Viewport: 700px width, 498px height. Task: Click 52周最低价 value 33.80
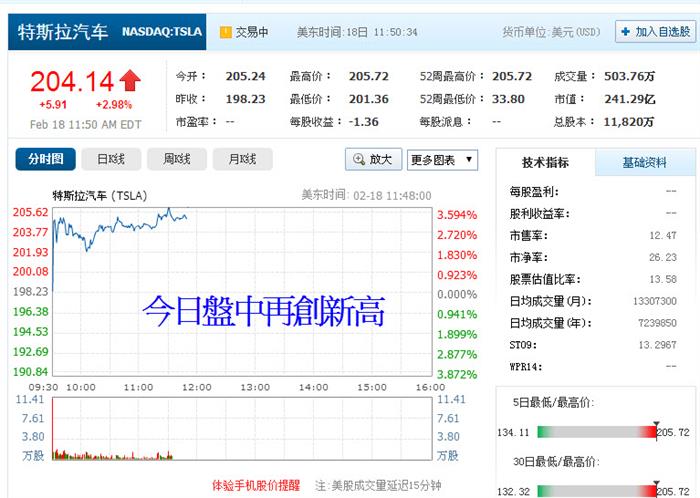click(508, 99)
